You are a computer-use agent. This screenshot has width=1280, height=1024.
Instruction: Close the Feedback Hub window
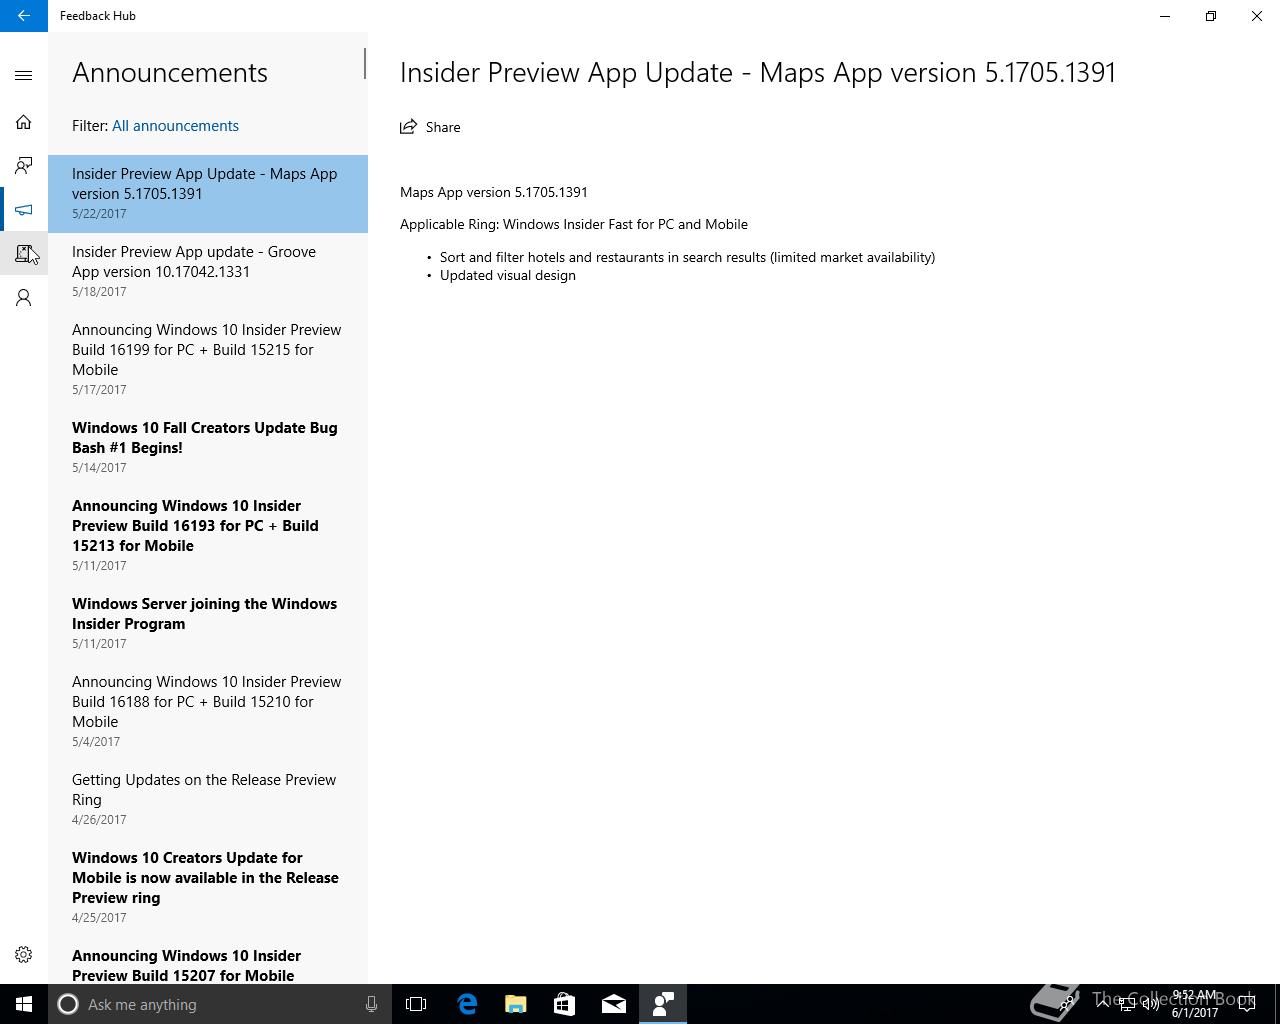pos(1257,16)
